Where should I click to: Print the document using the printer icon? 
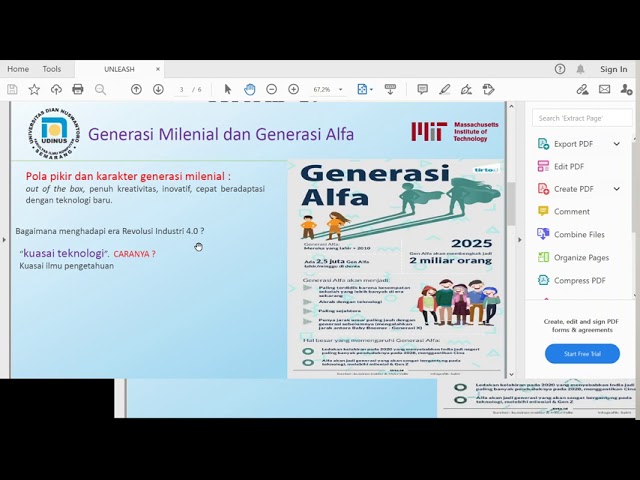pyautogui.click(x=78, y=89)
